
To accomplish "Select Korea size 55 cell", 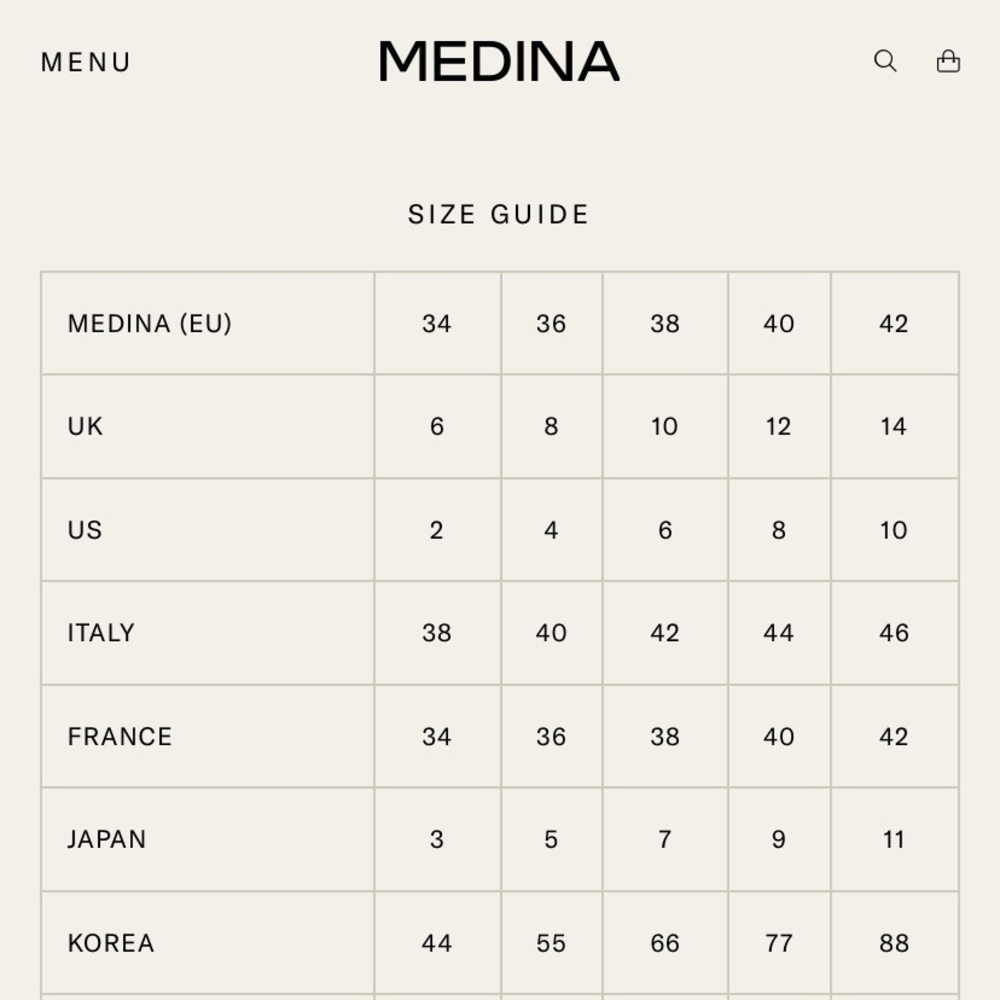I will (551, 943).
